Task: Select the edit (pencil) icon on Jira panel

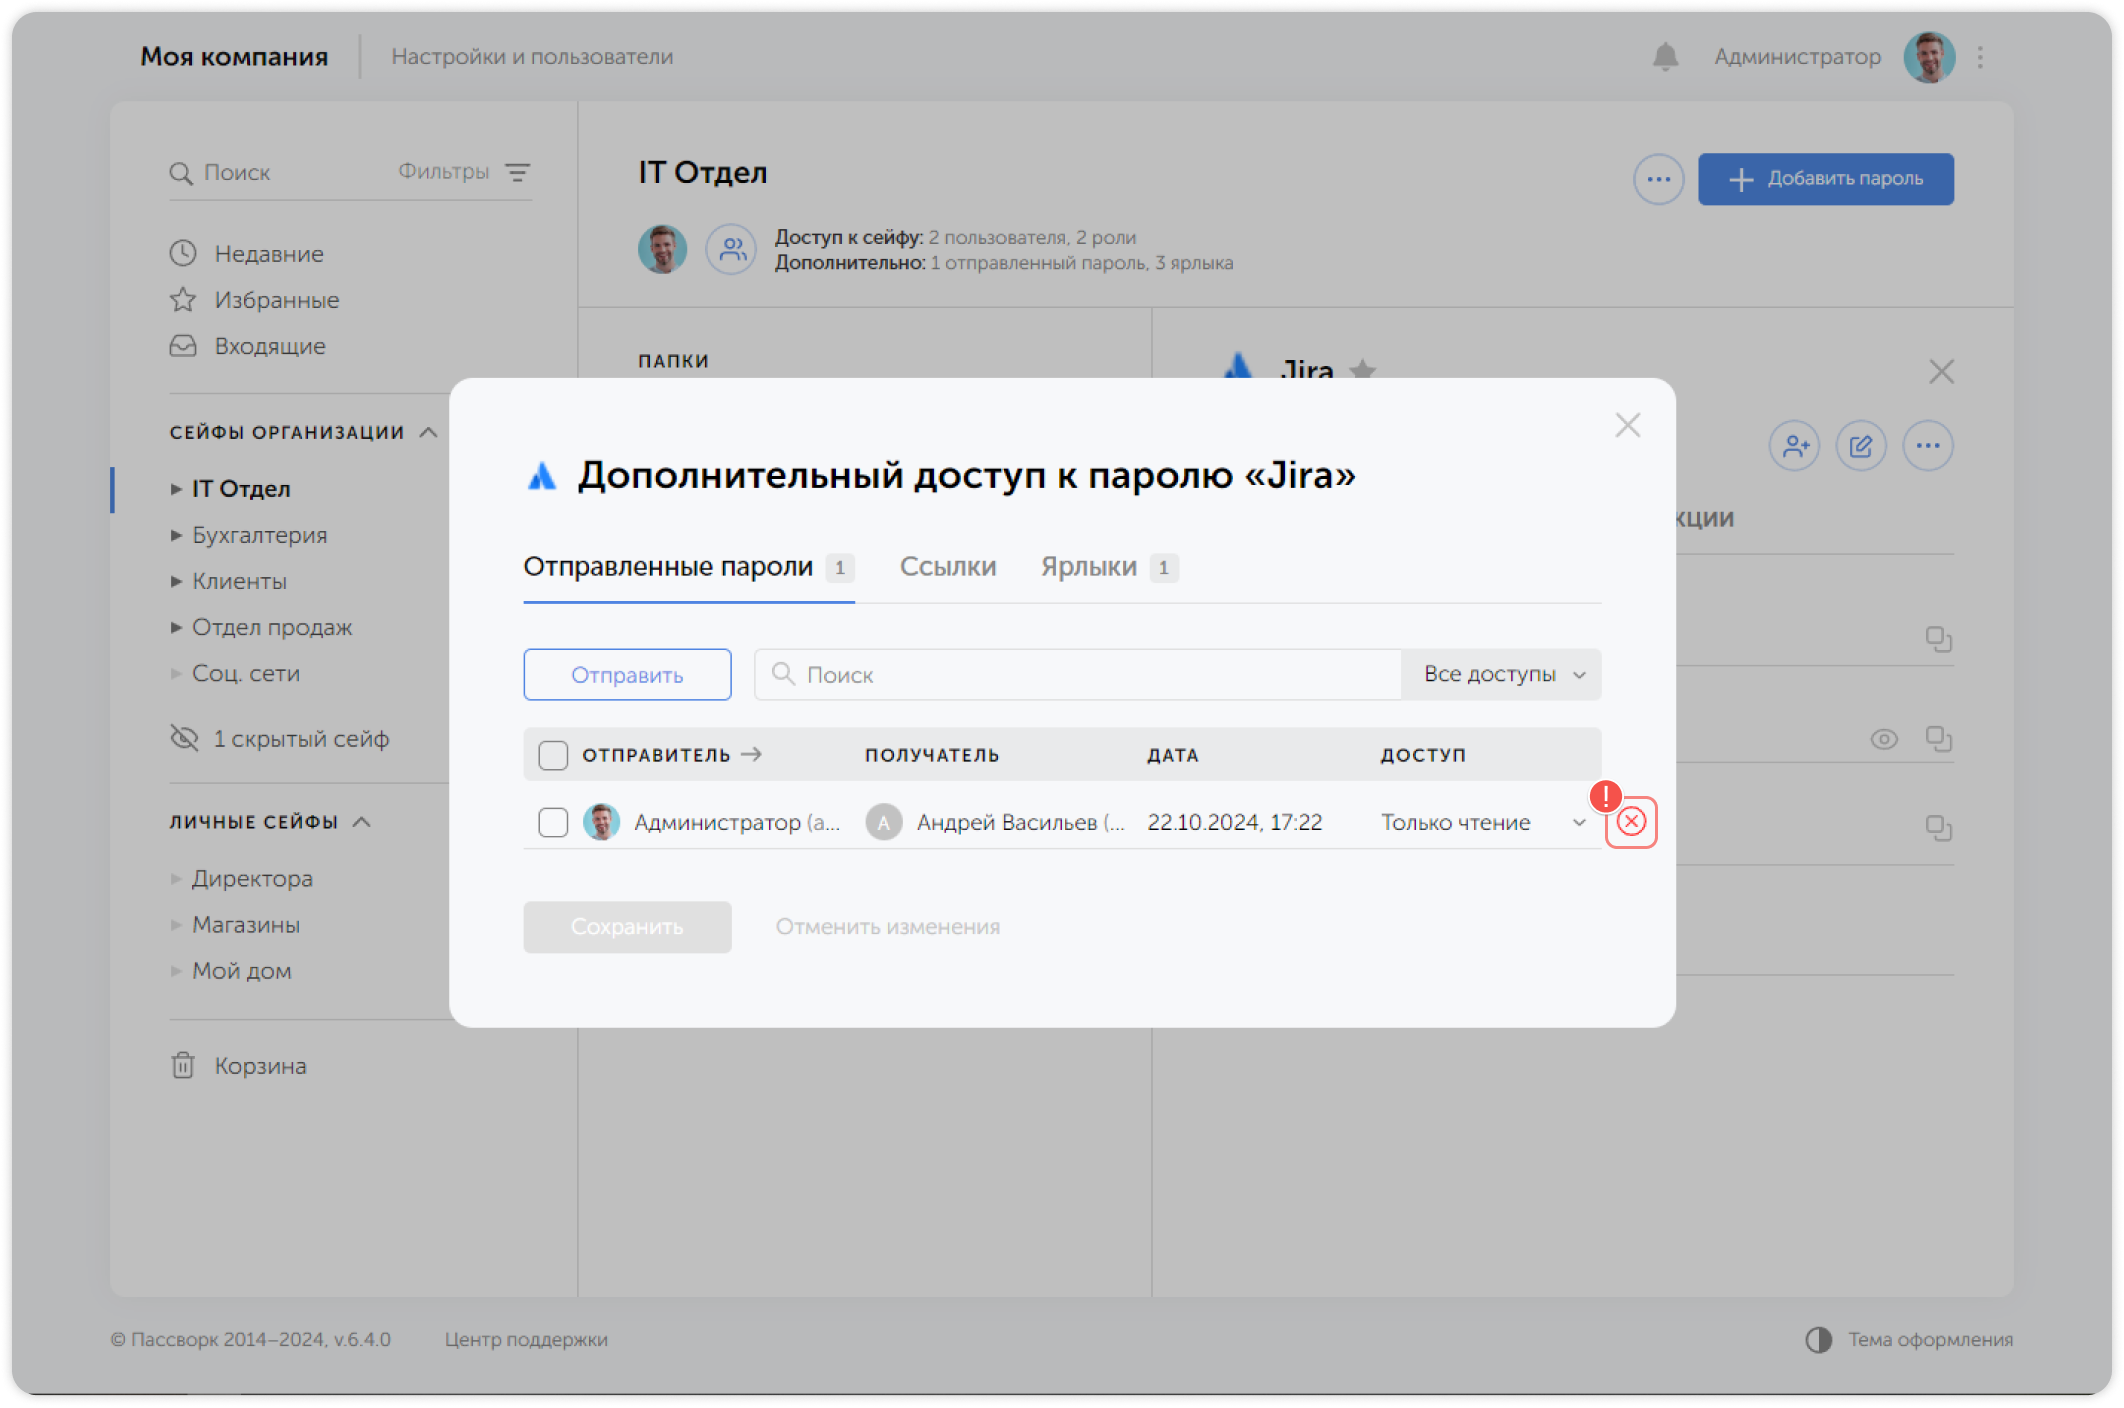Action: [1861, 446]
